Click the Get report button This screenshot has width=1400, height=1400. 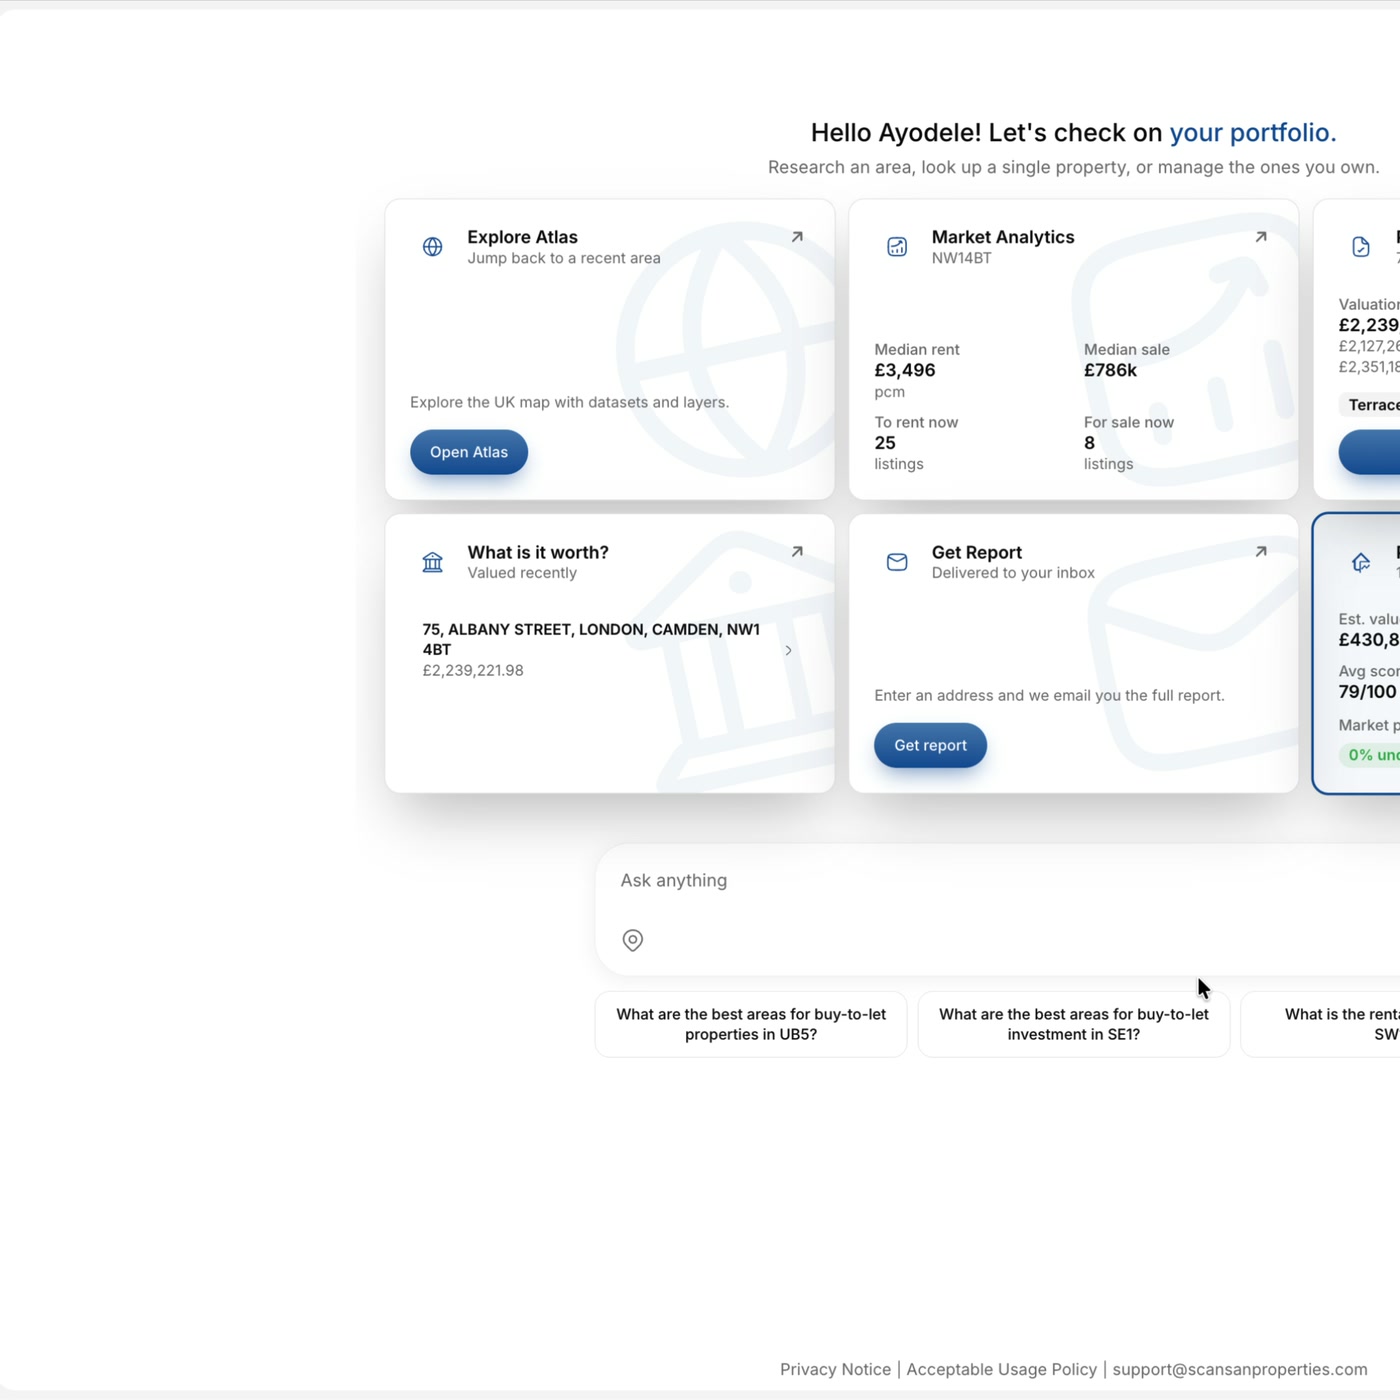[930, 745]
